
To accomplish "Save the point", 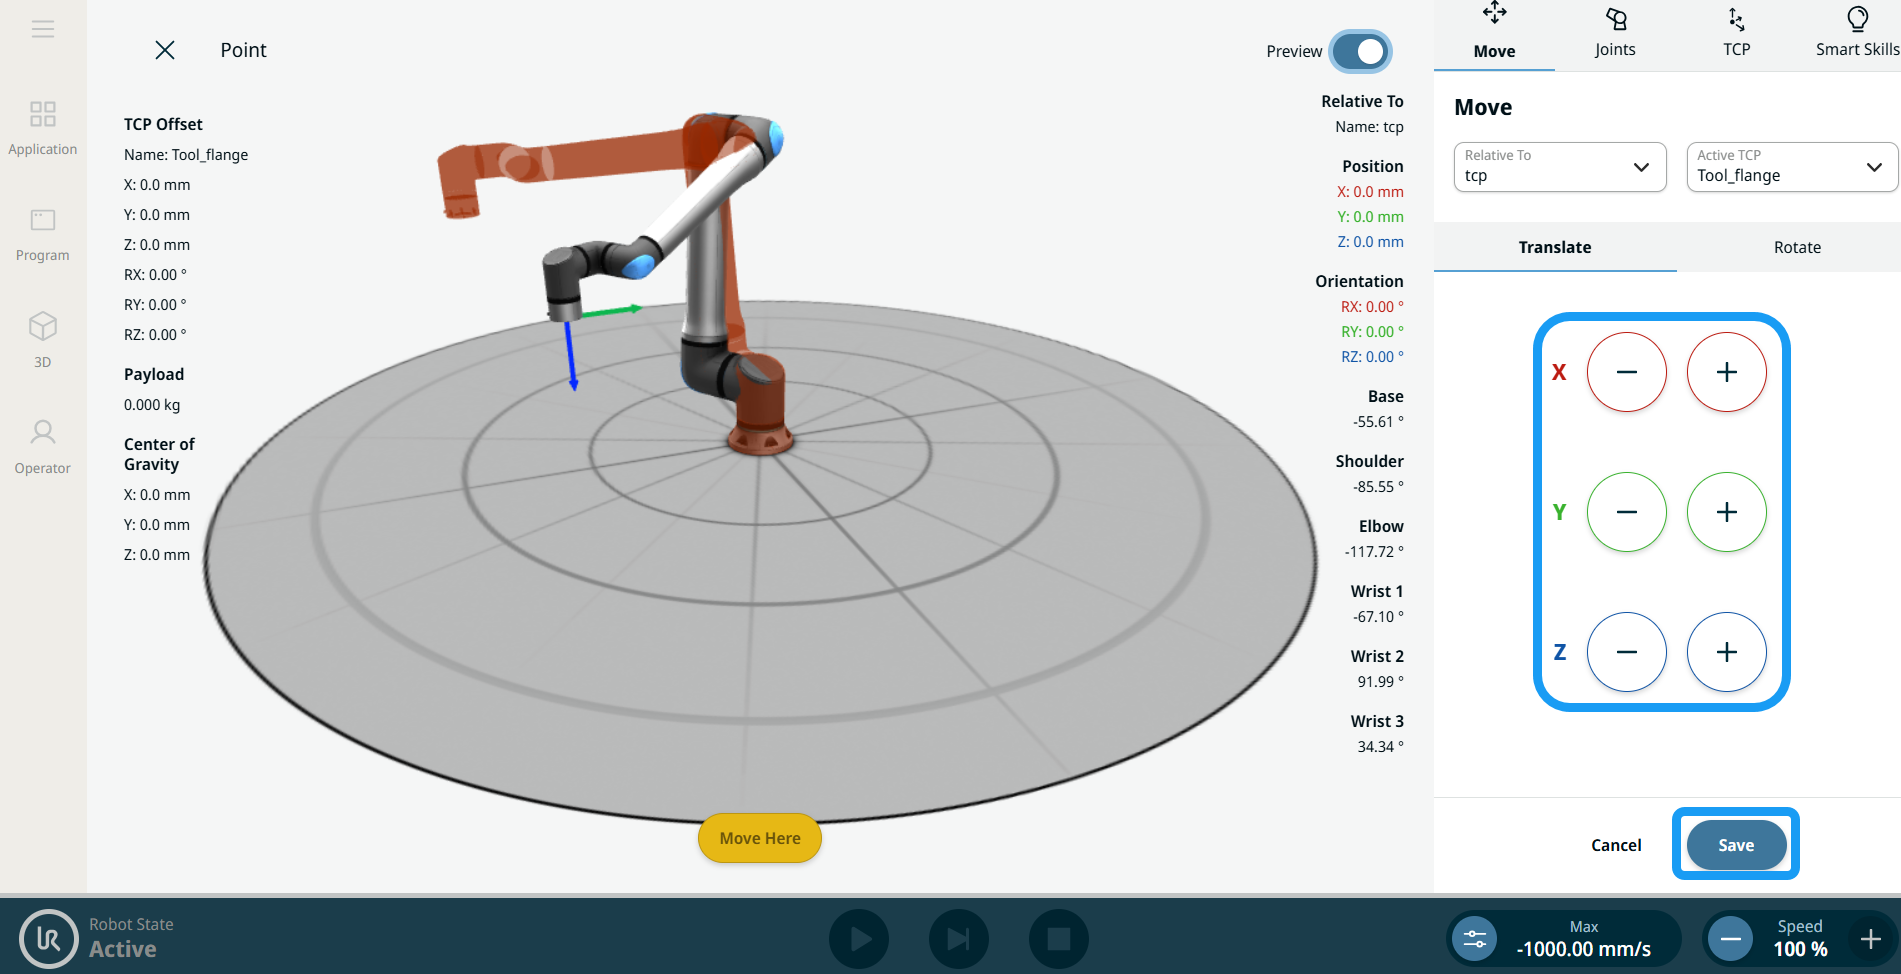I will (1735, 845).
